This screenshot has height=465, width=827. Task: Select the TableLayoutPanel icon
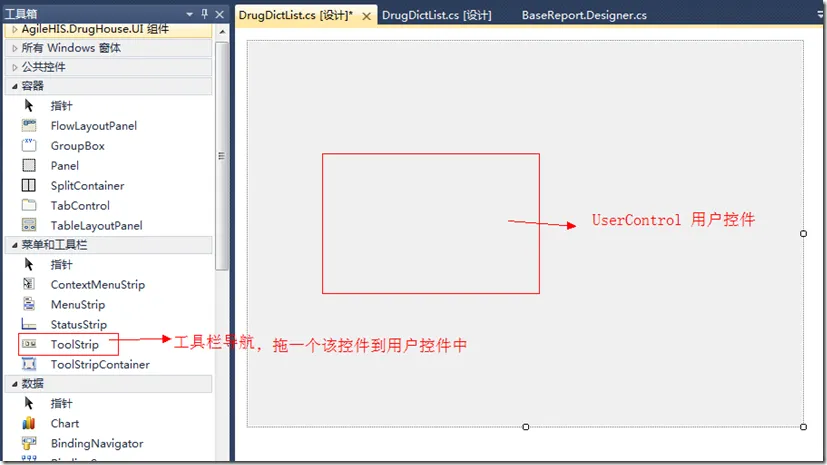point(29,225)
